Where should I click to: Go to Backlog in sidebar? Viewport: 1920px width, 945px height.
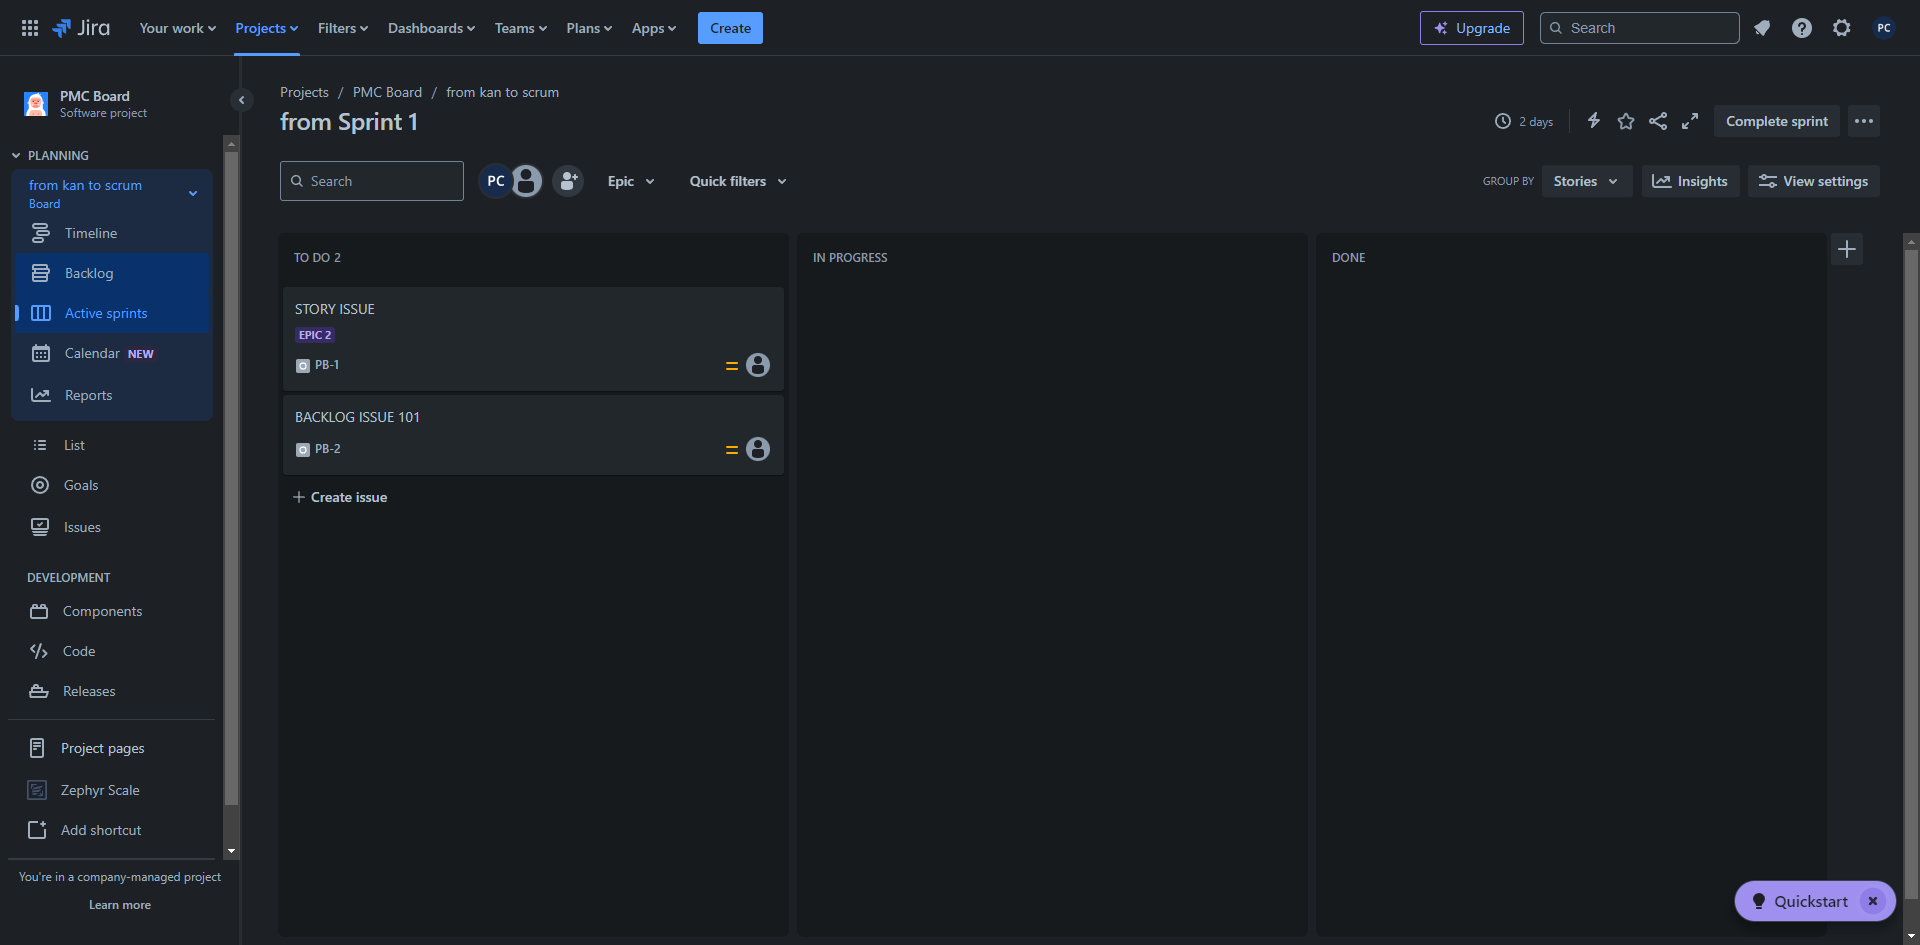89,273
